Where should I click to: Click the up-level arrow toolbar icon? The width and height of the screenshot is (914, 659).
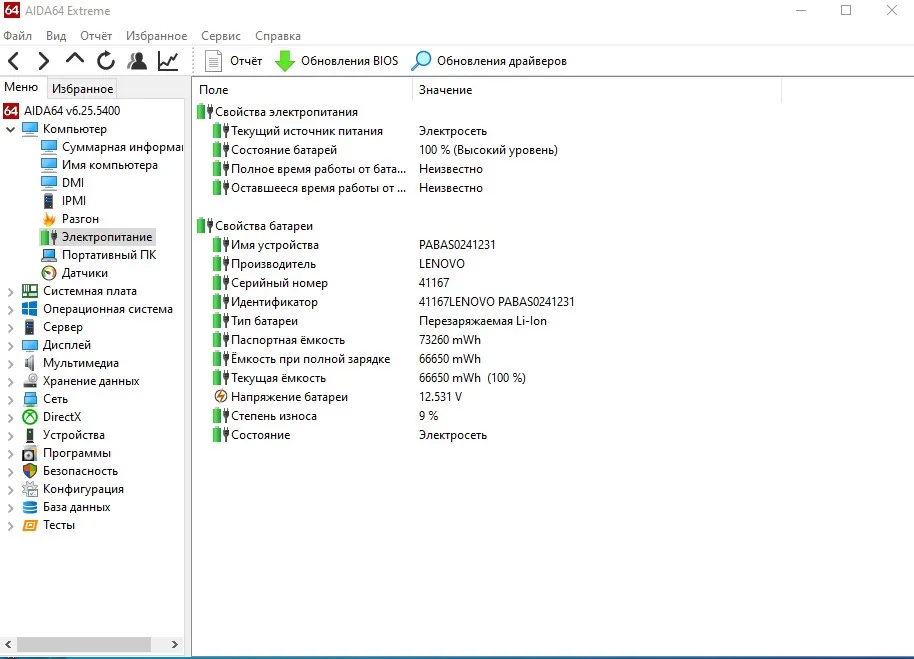point(75,59)
